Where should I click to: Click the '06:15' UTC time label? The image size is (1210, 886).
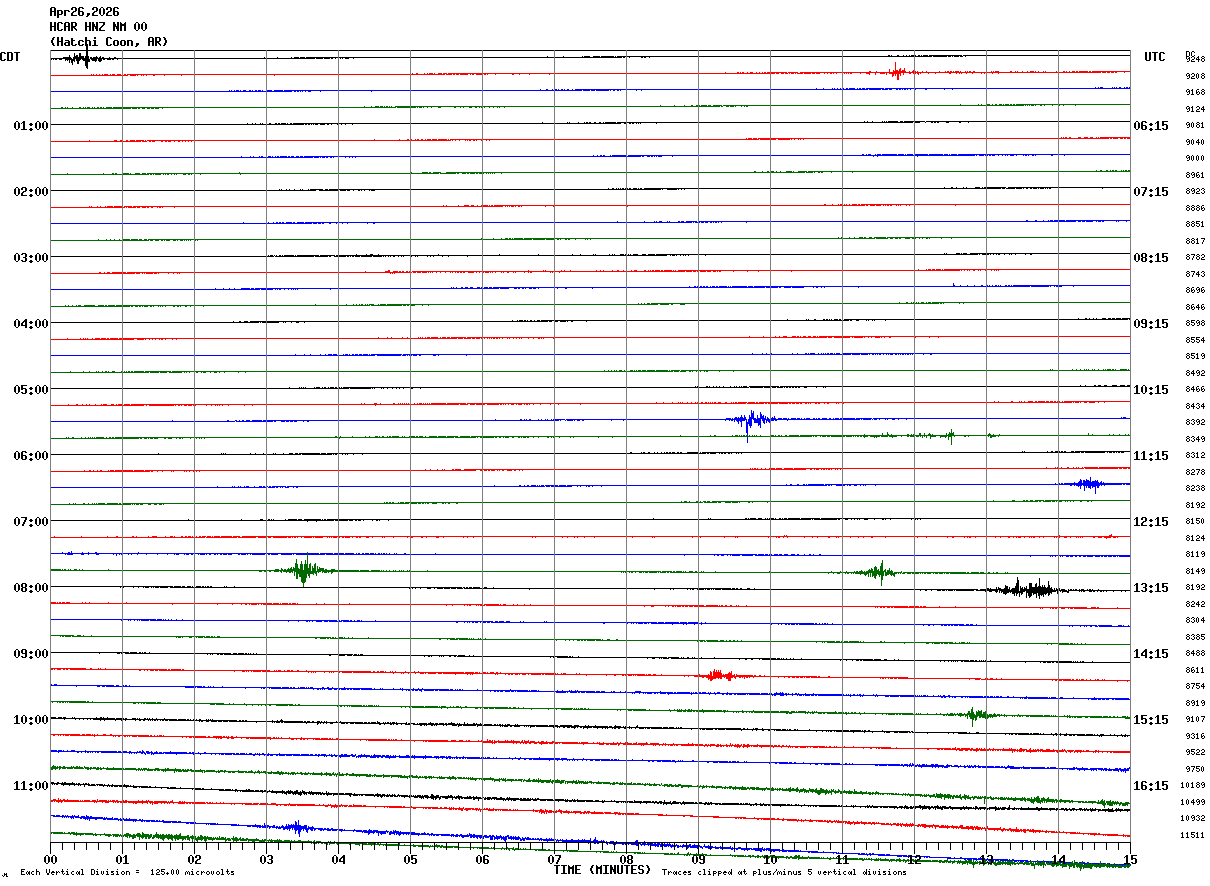1151,126
